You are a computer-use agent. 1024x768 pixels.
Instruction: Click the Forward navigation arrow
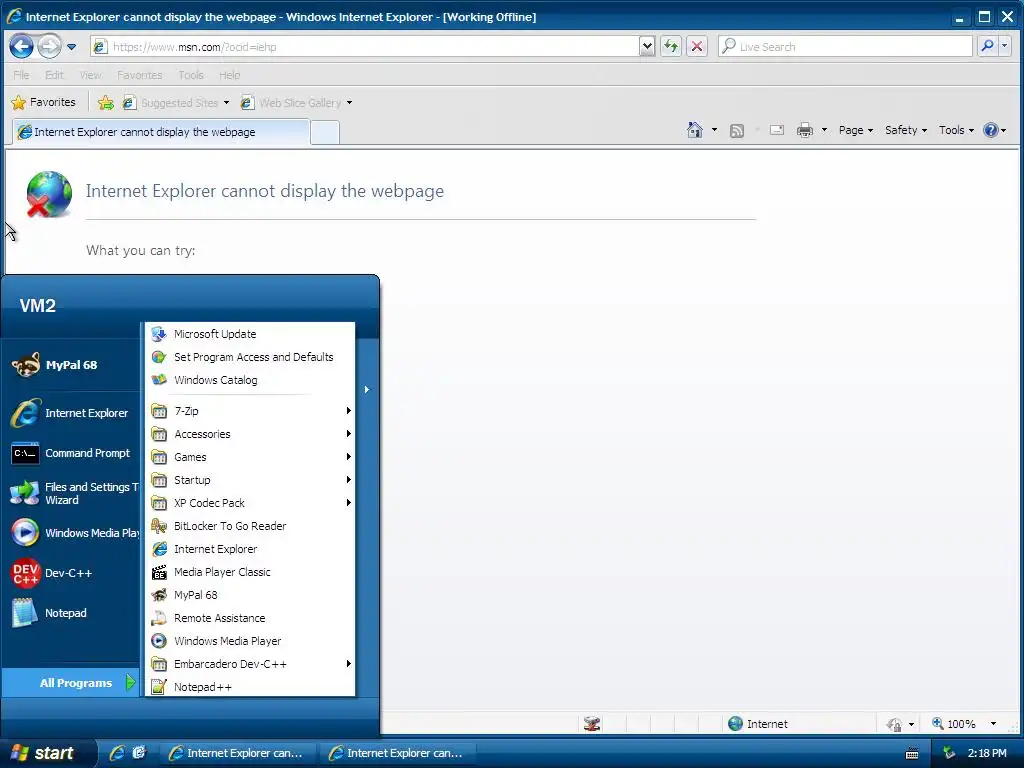point(49,46)
